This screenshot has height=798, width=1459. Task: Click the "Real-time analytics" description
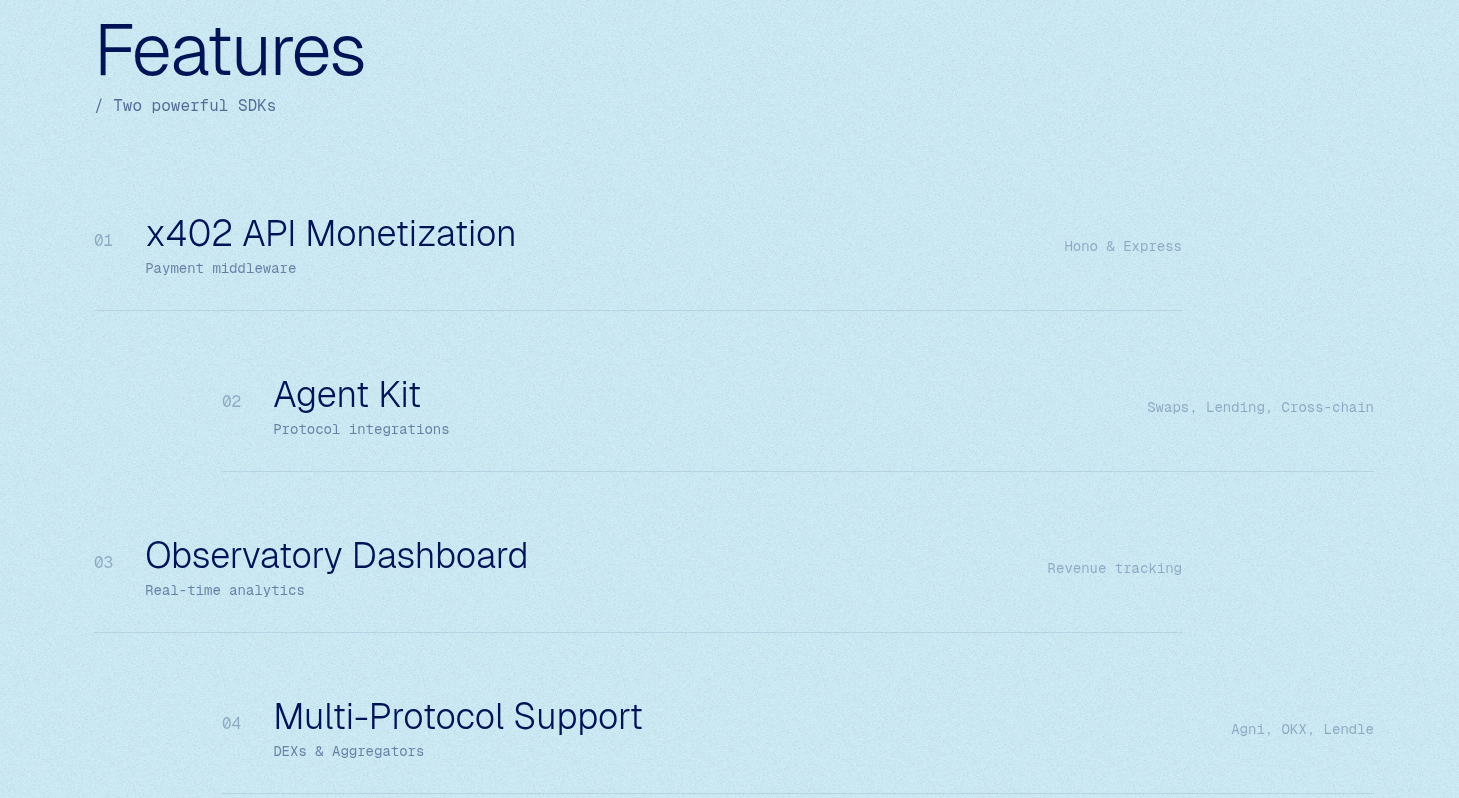click(224, 591)
